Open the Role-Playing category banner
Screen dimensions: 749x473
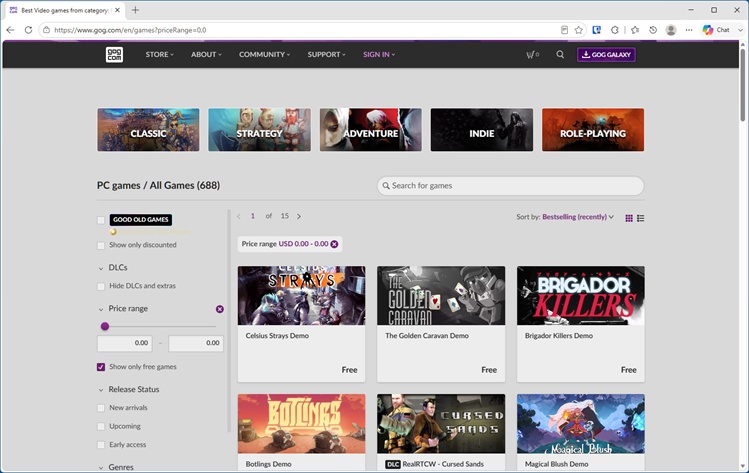pyautogui.click(x=593, y=129)
